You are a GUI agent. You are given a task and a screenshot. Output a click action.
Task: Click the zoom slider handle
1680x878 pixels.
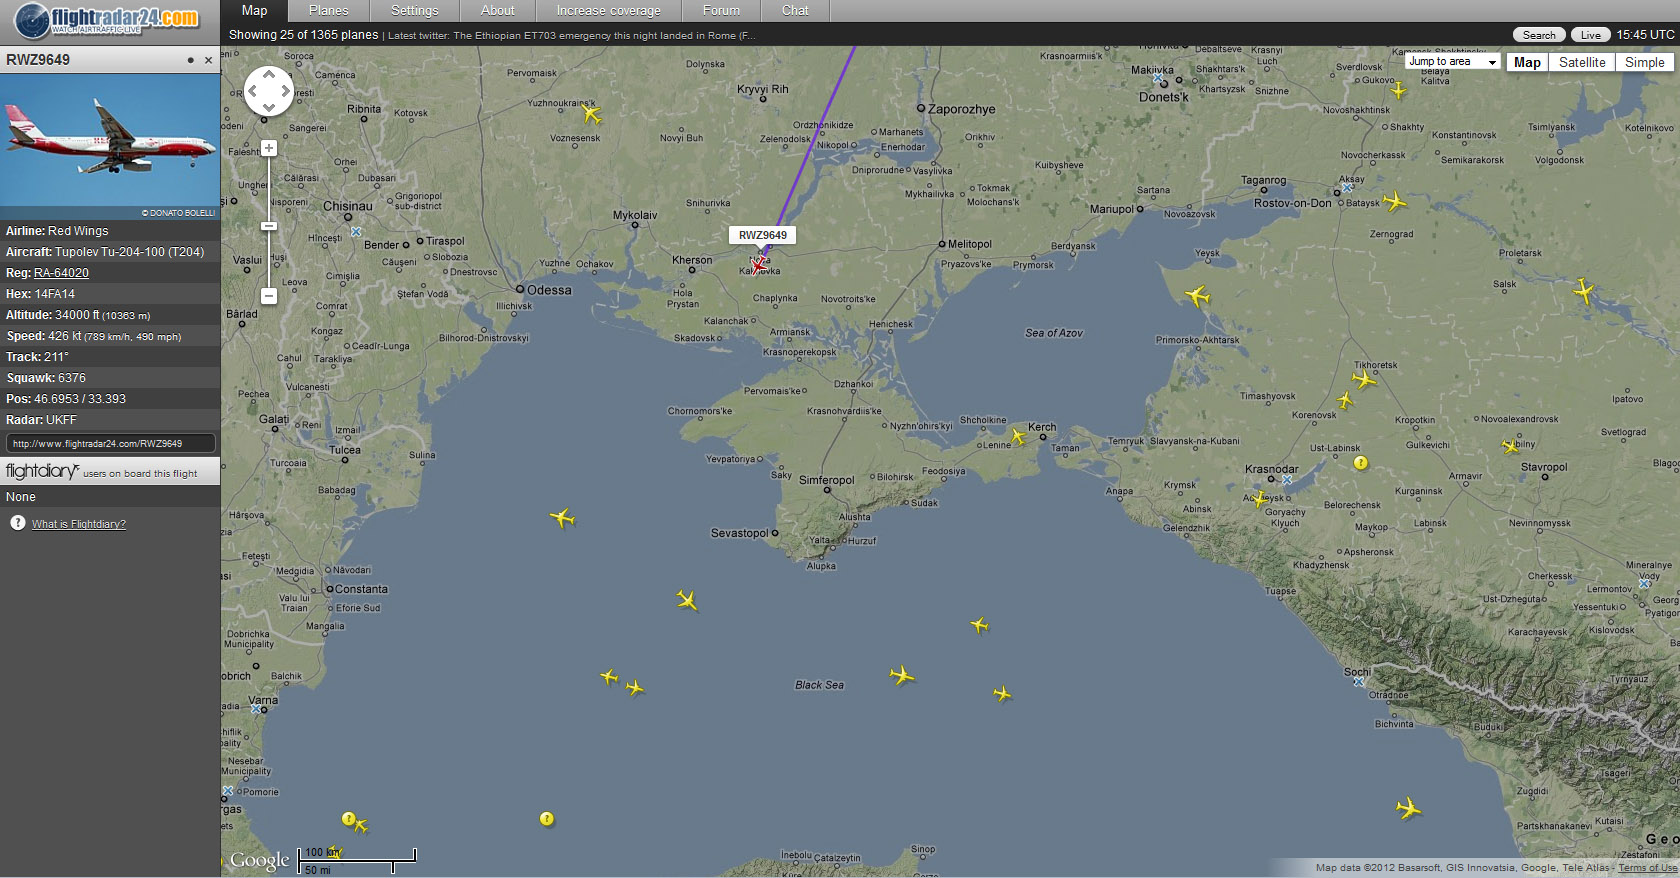point(268,226)
